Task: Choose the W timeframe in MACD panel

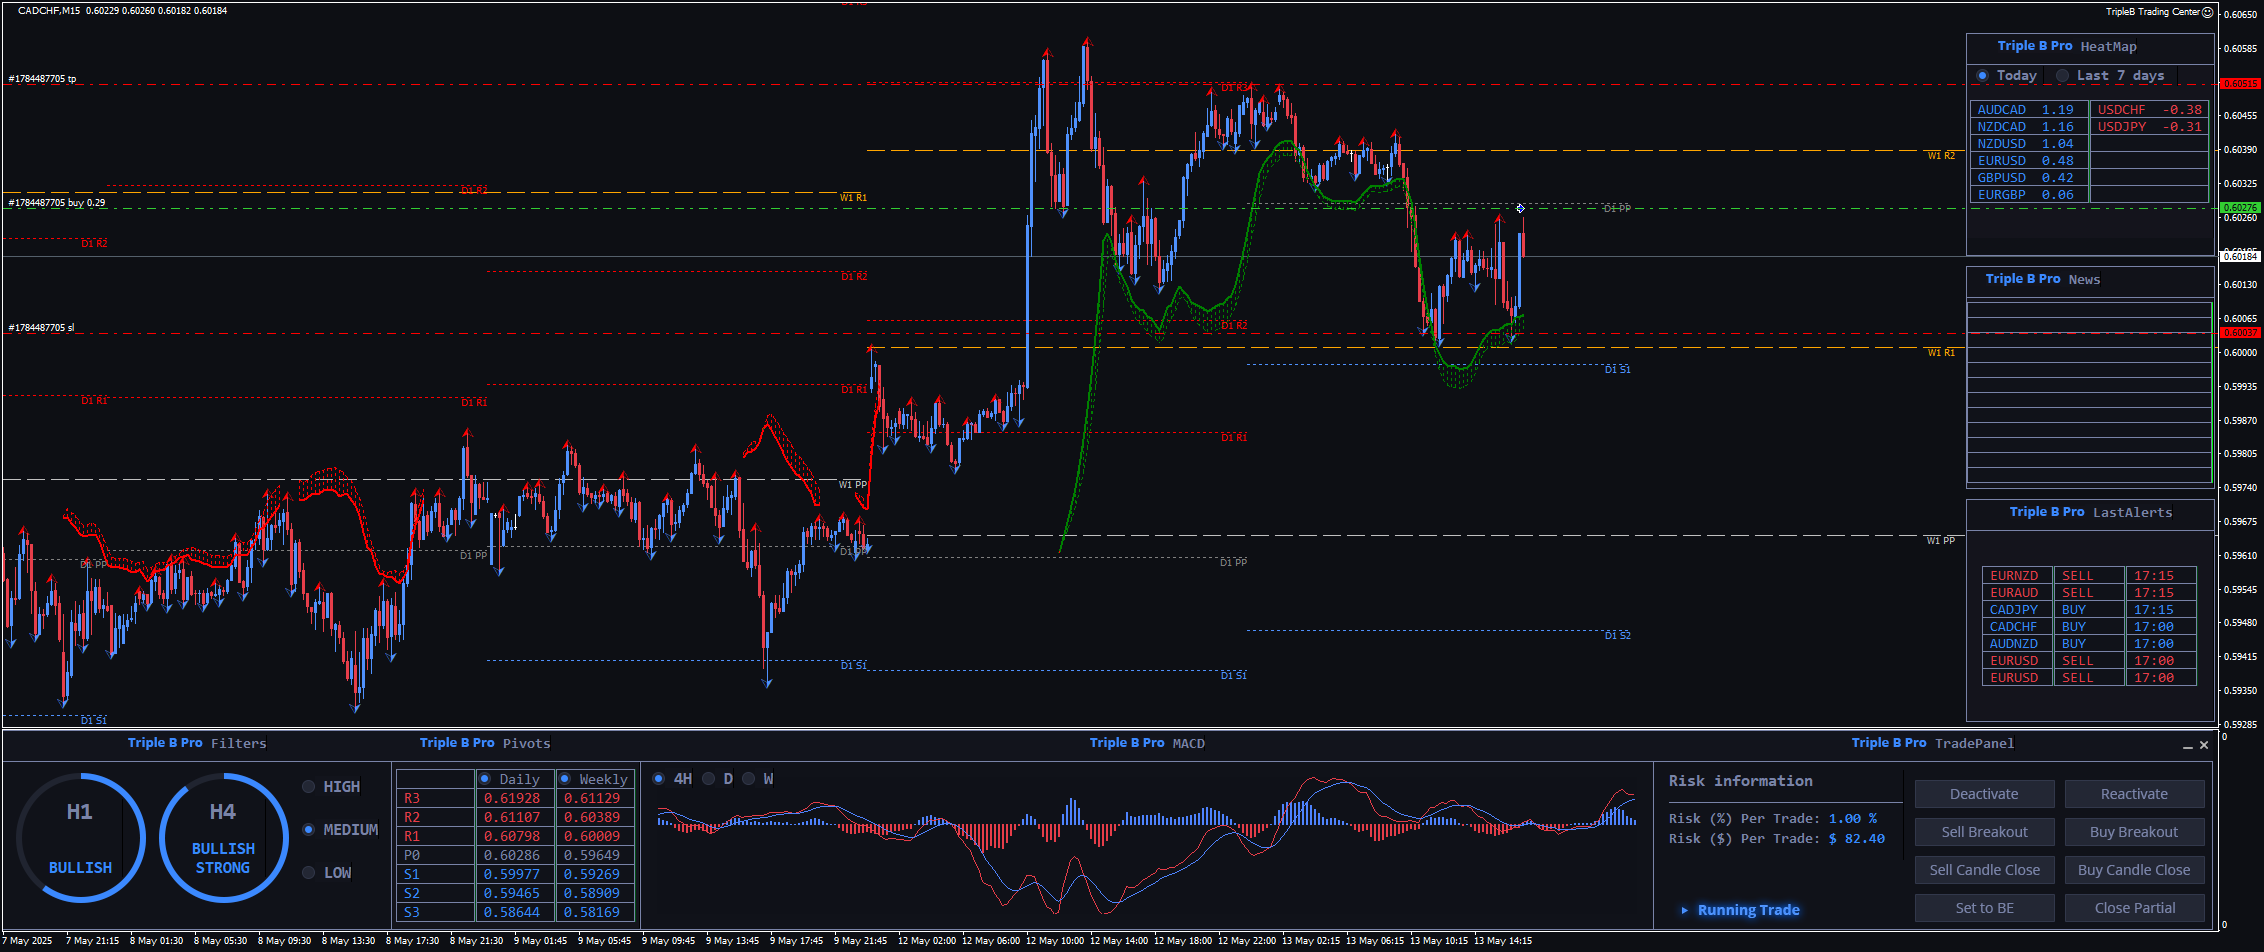Action: (749, 779)
